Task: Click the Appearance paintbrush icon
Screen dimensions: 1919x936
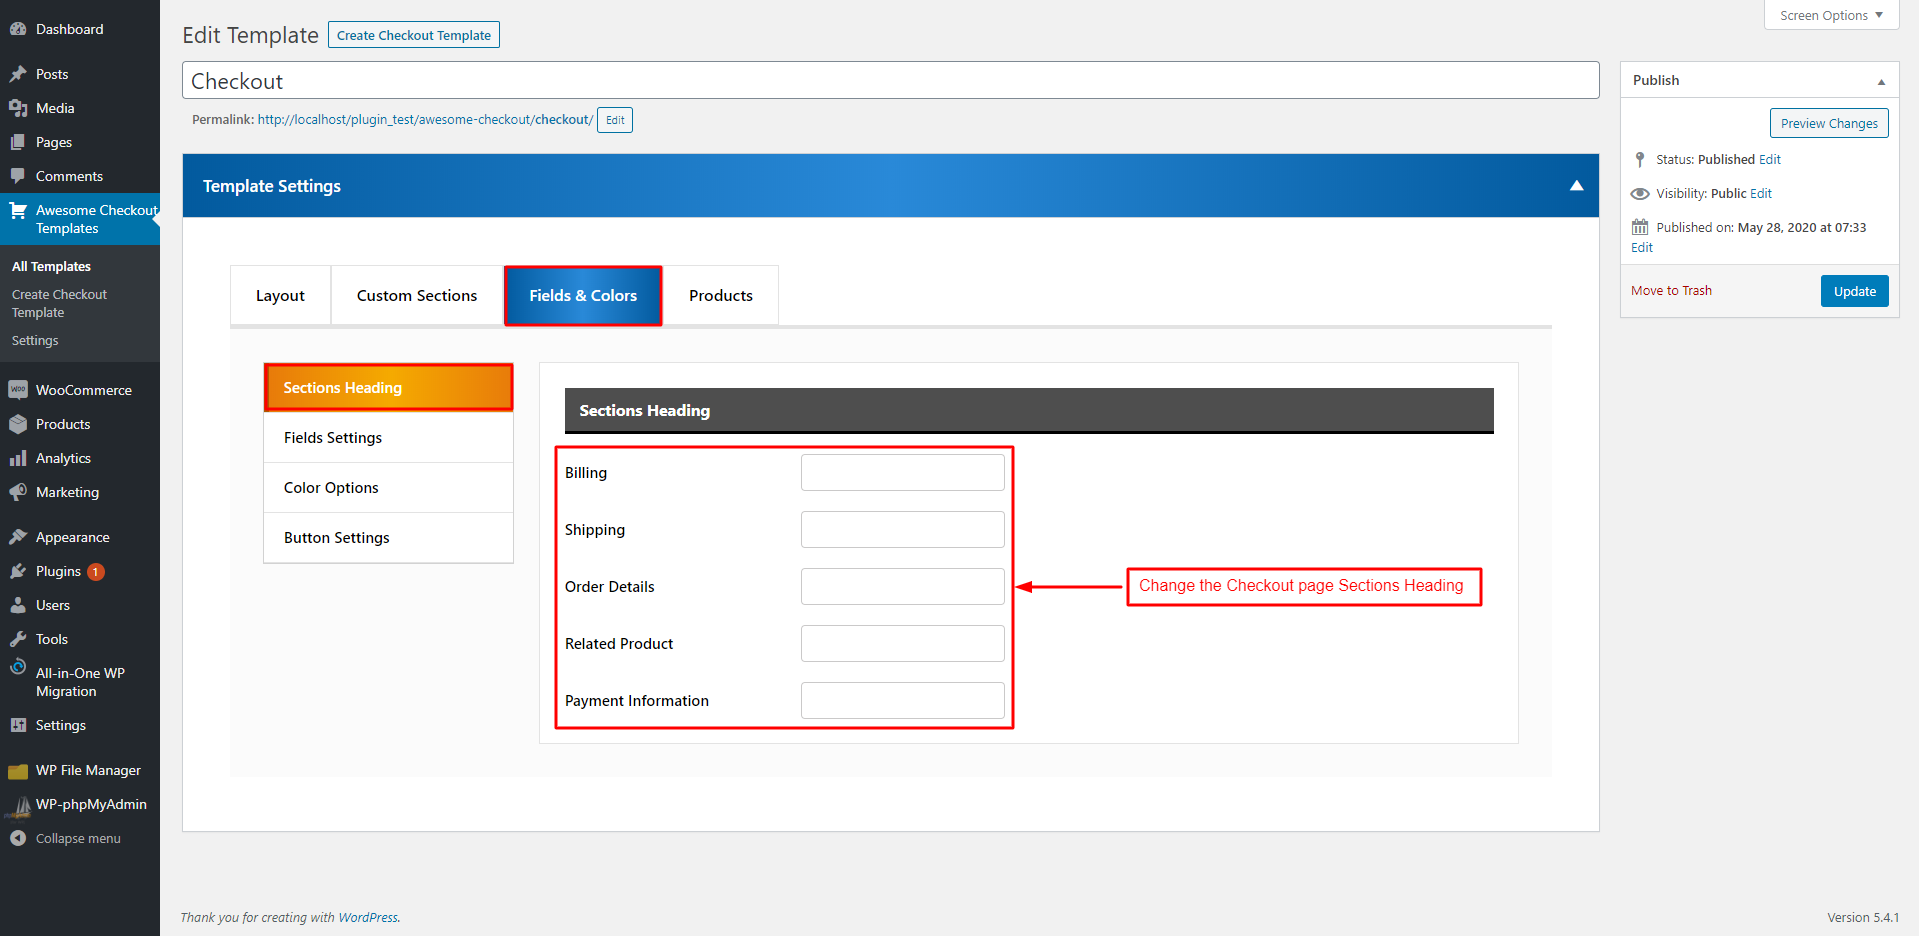Action: coord(18,537)
